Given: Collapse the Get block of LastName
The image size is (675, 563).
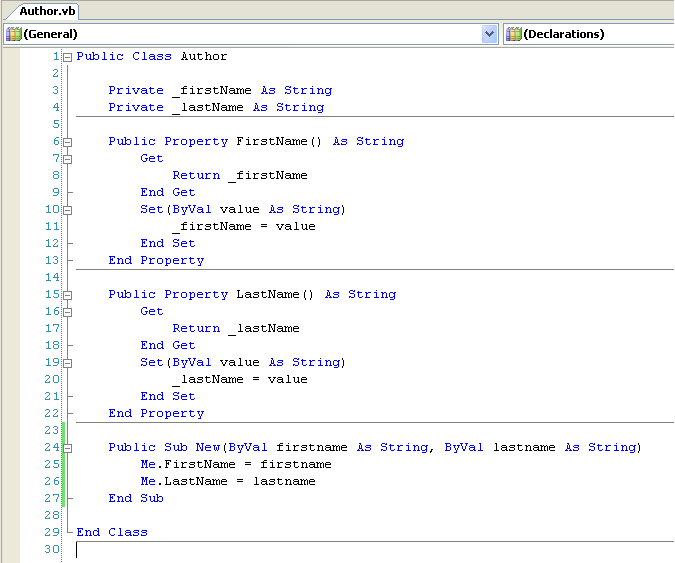Looking at the screenshot, I should point(68,312).
